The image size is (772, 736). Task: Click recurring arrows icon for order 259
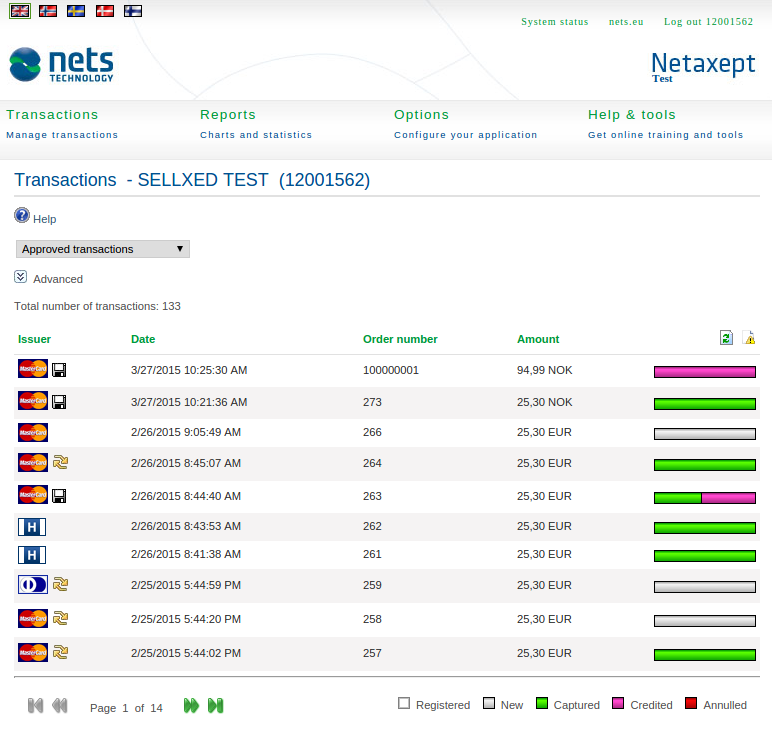[x=60, y=584]
